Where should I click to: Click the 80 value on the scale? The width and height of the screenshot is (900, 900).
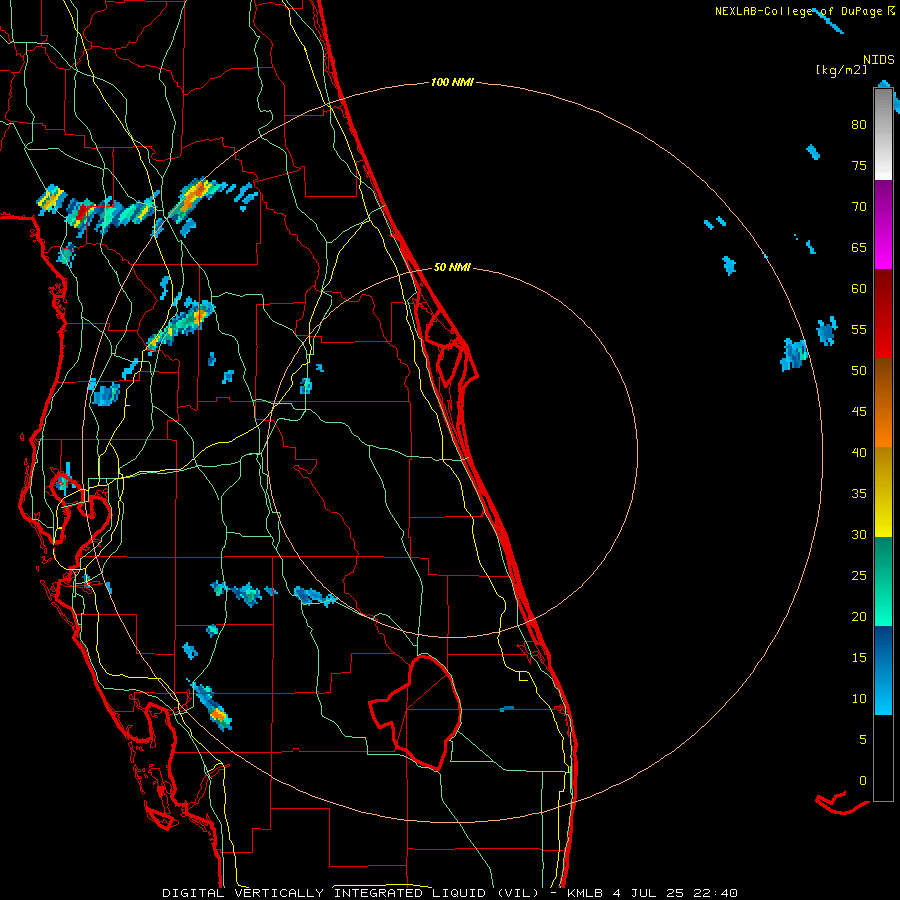(859, 125)
